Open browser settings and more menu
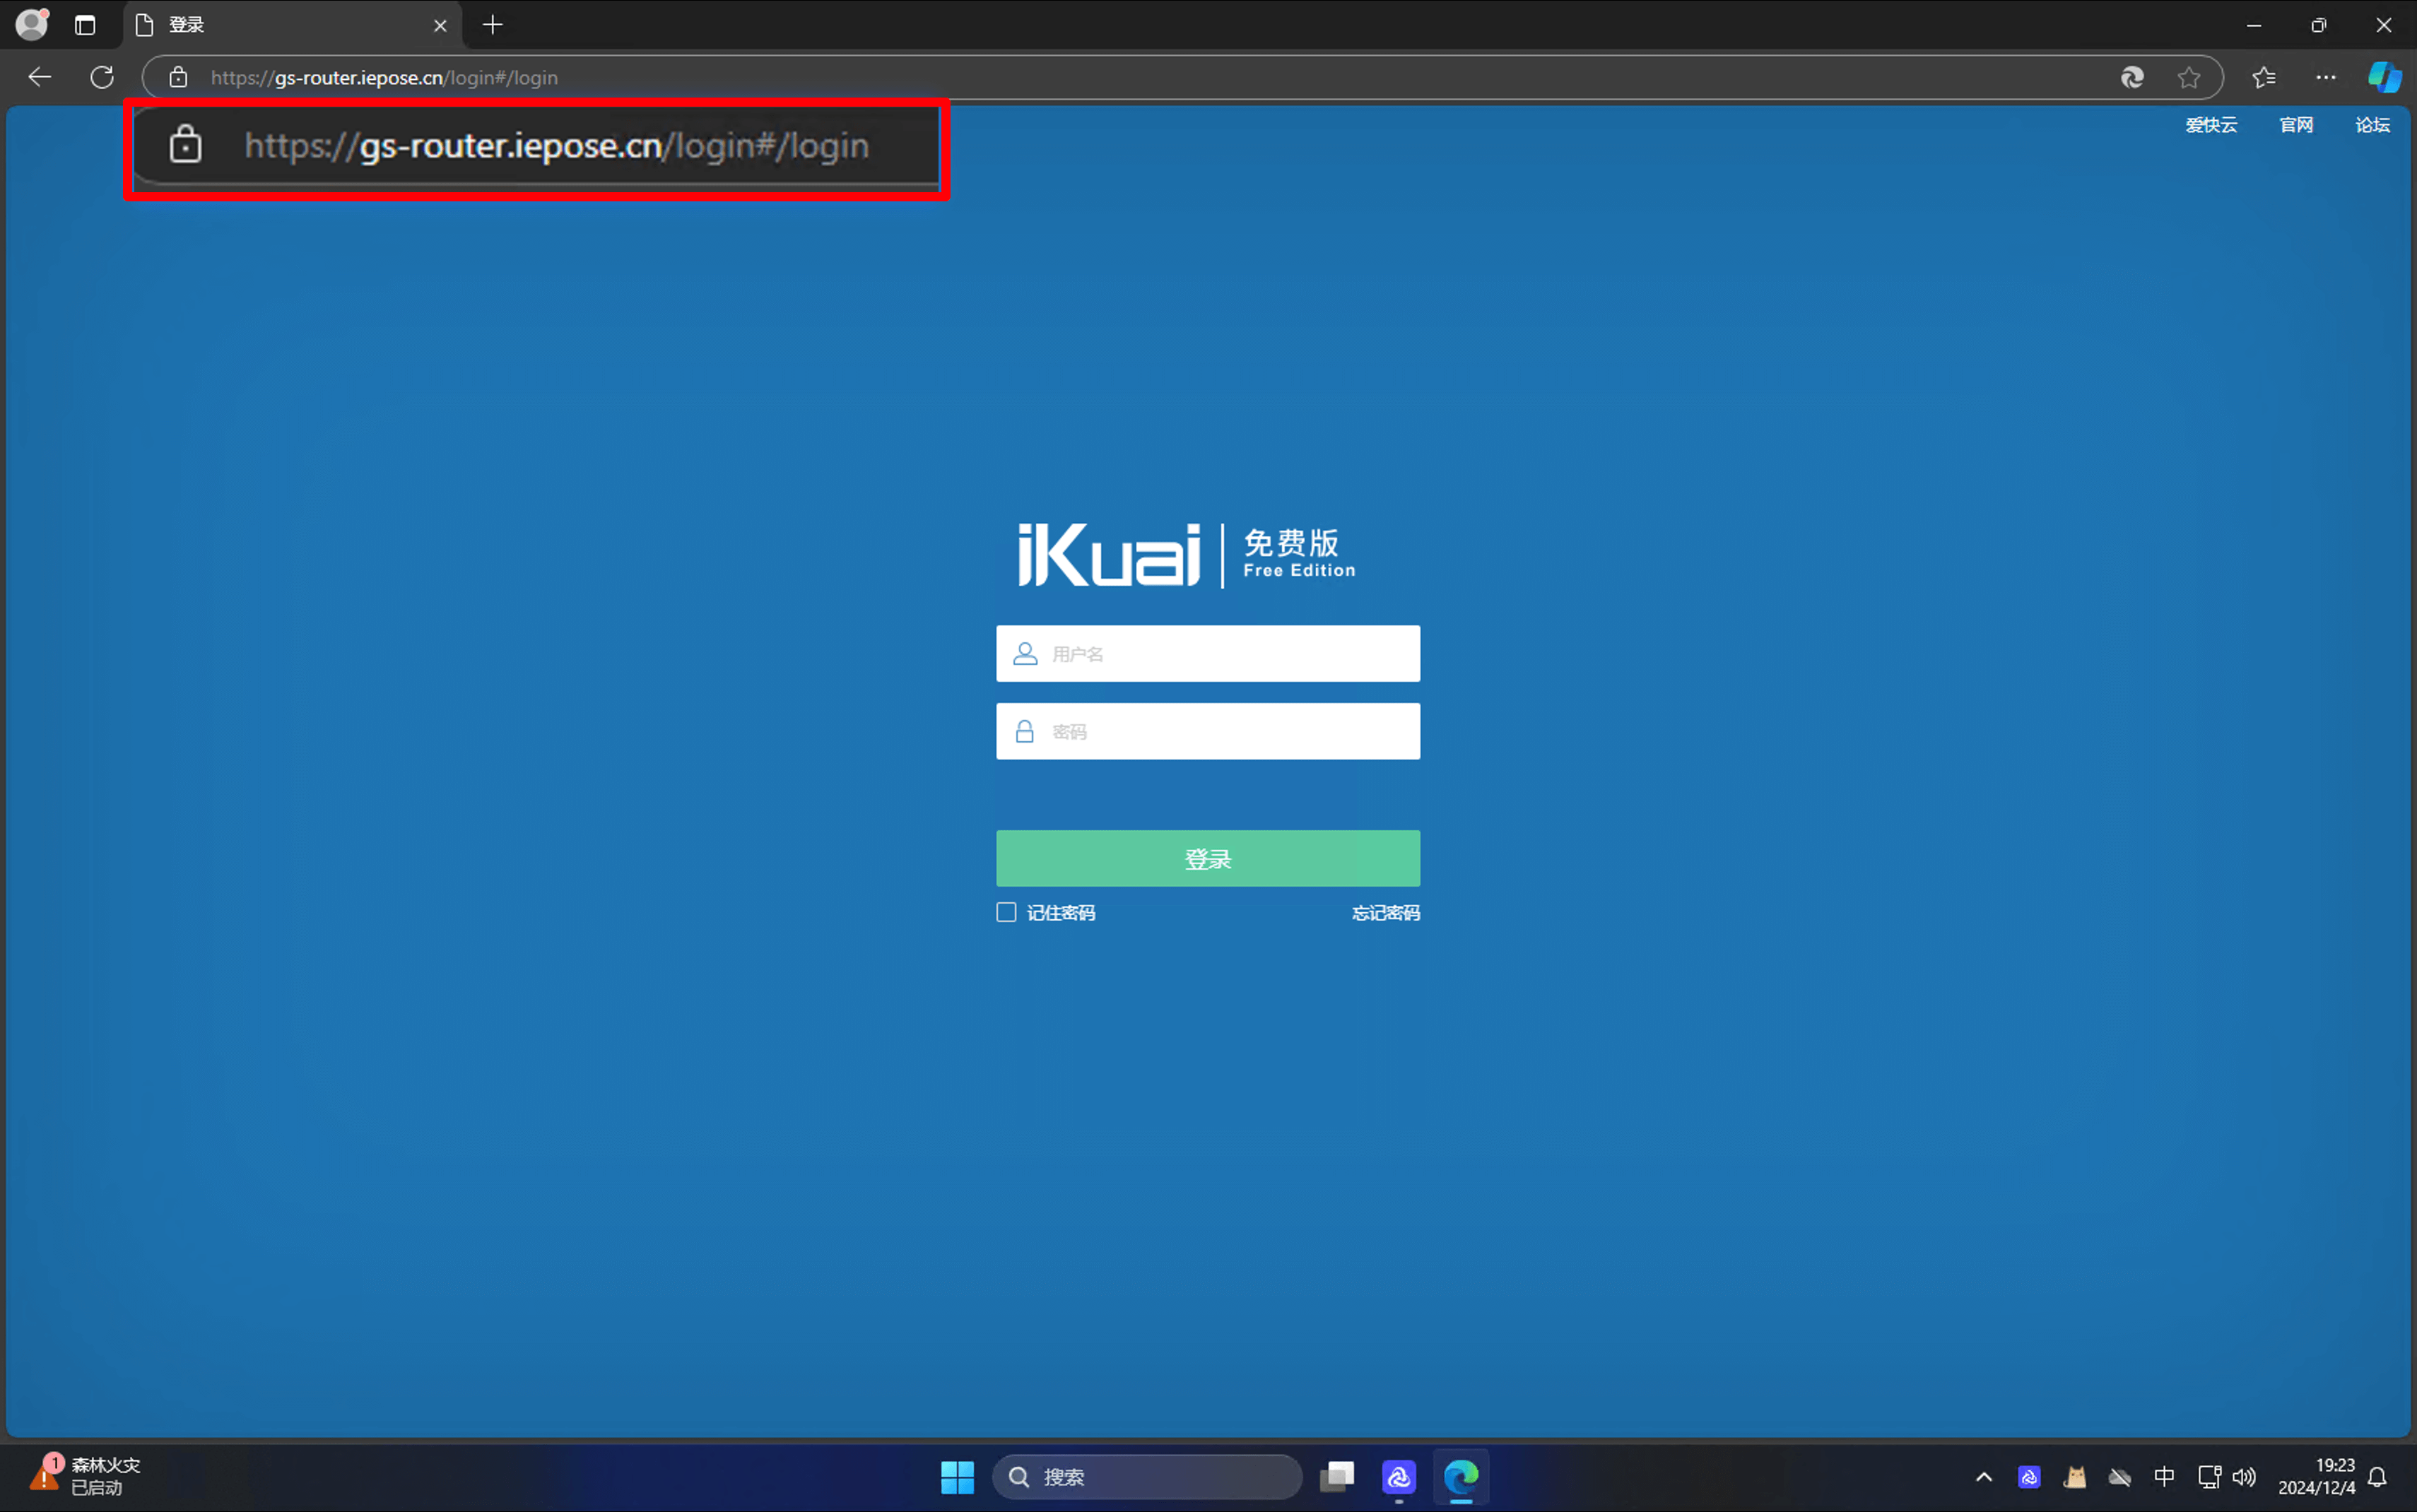2417x1512 pixels. point(2326,77)
